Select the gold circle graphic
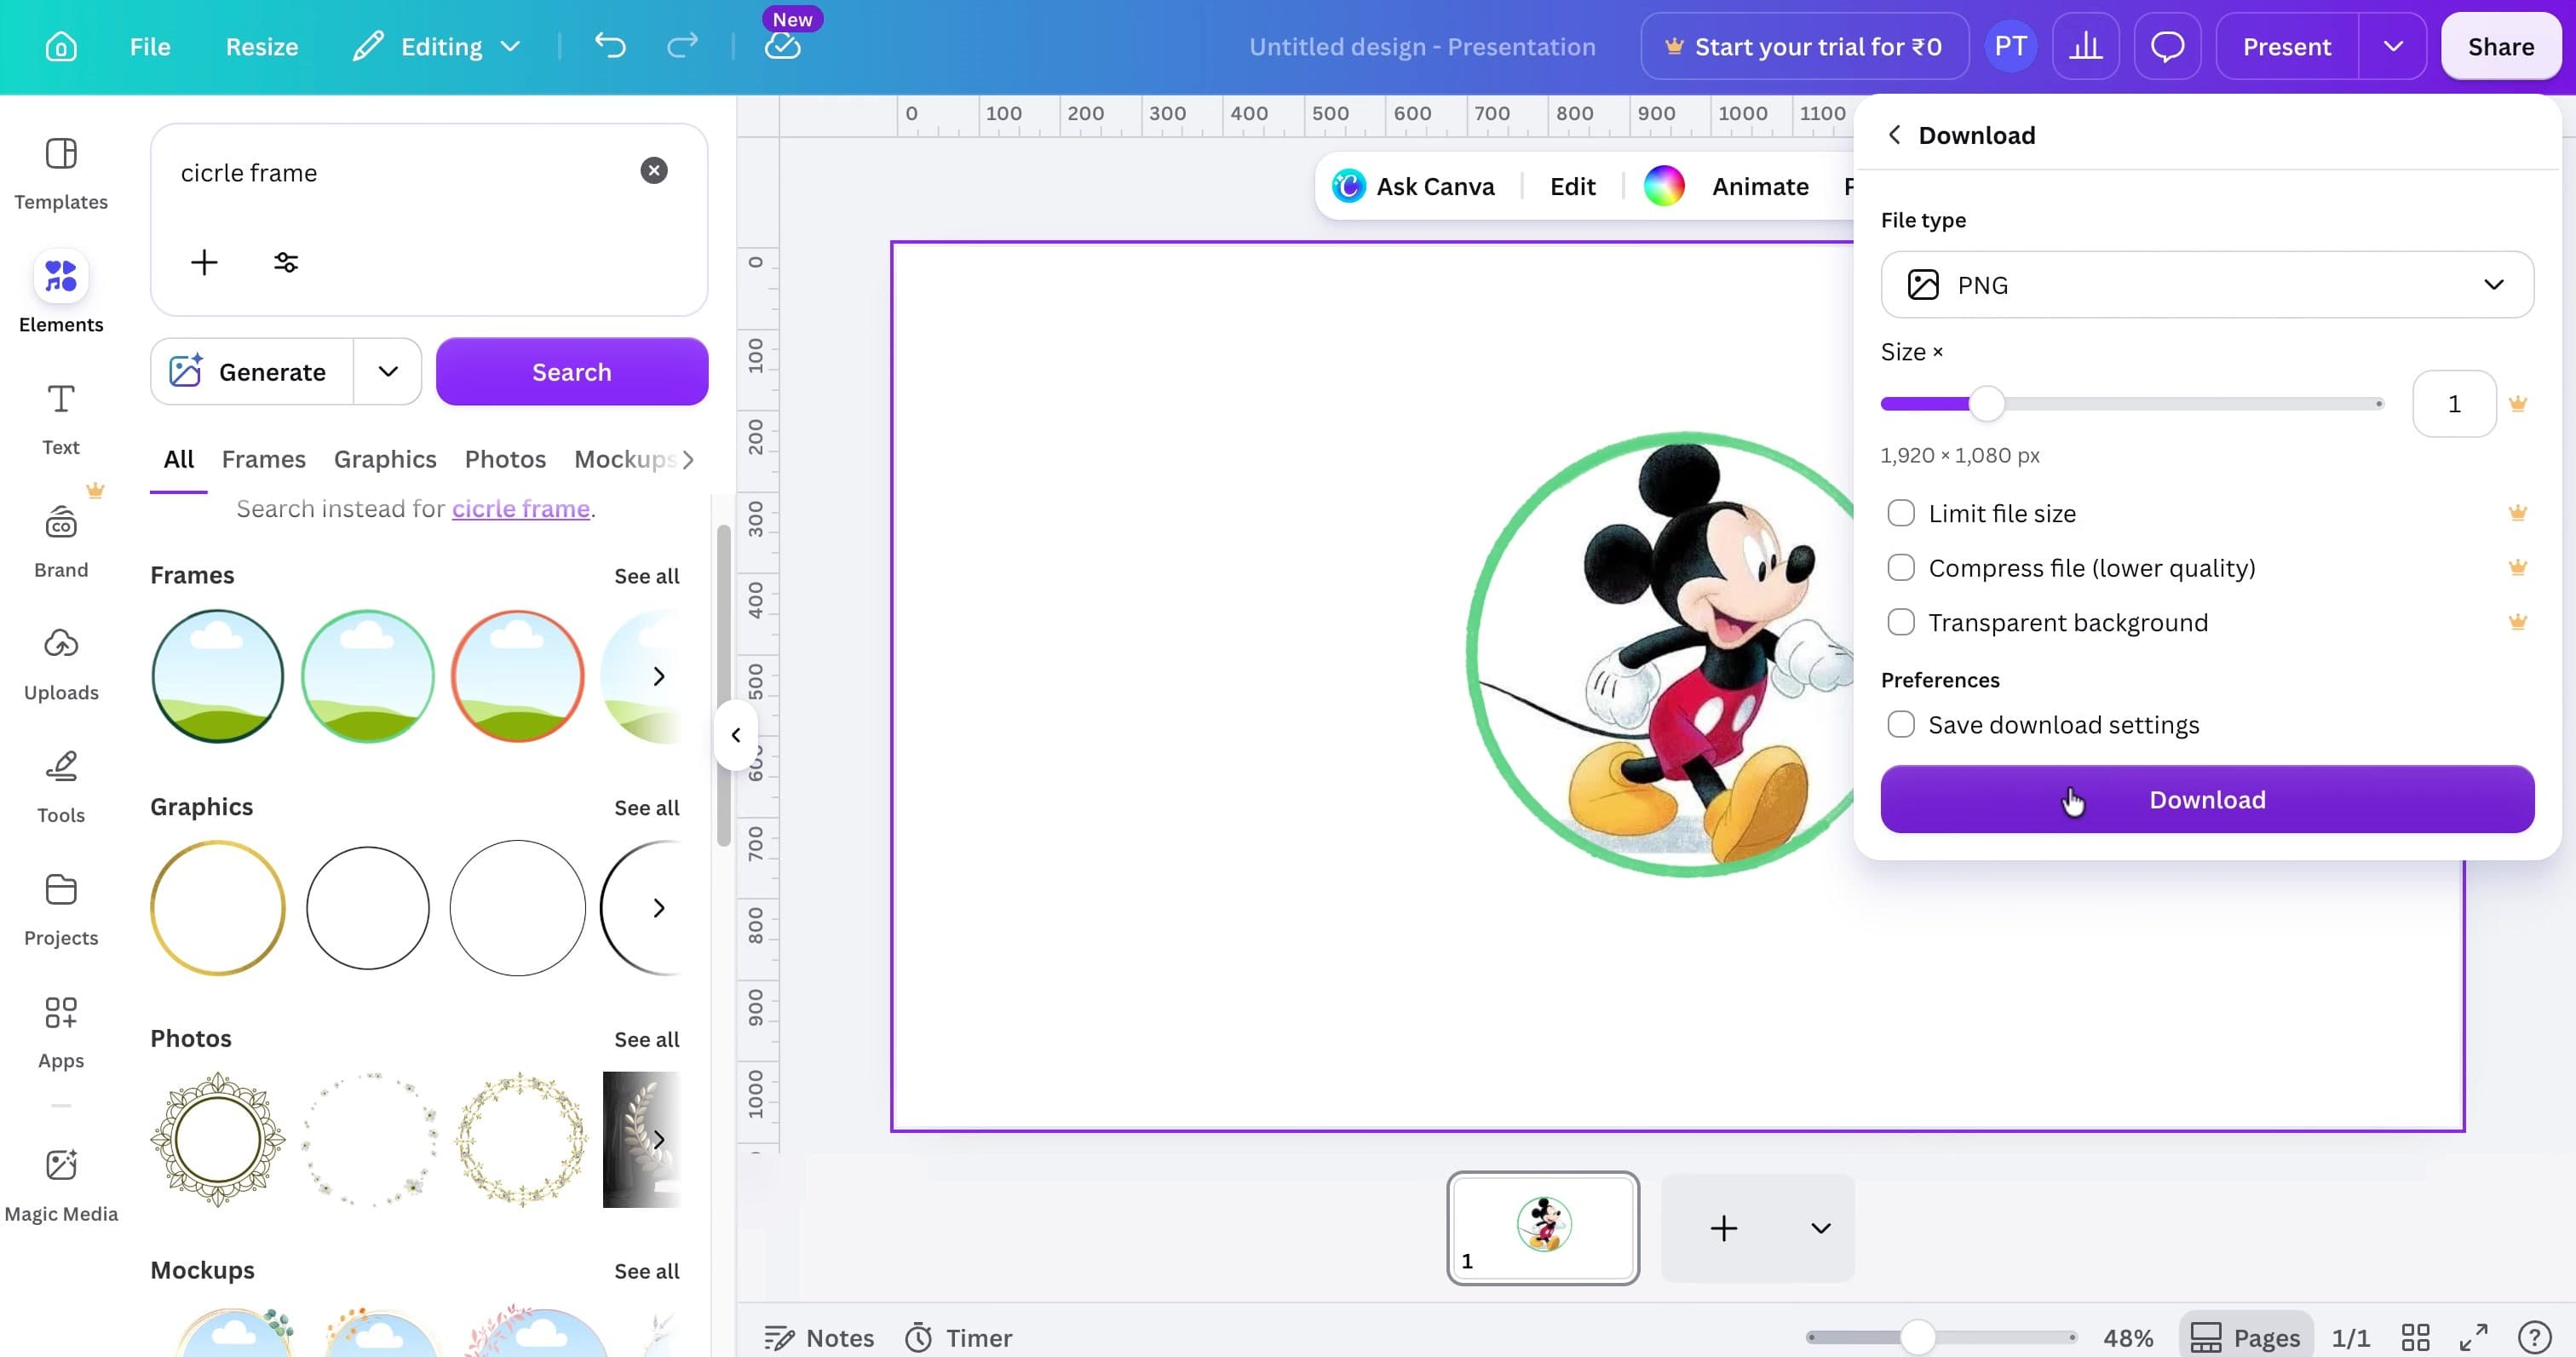This screenshot has height=1357, width=2576. [x=218, y=908]
